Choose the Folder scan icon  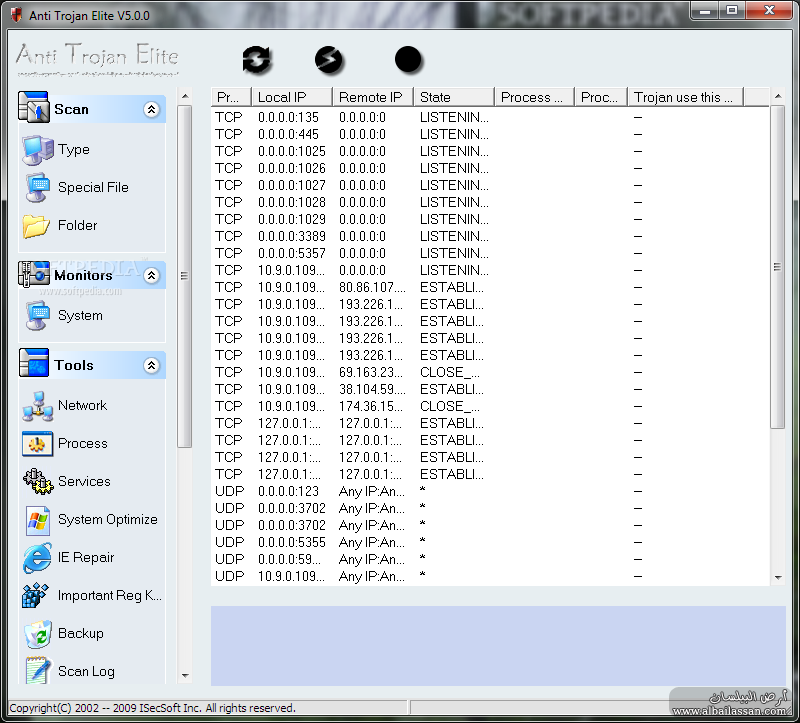click(x=36, y=226)
